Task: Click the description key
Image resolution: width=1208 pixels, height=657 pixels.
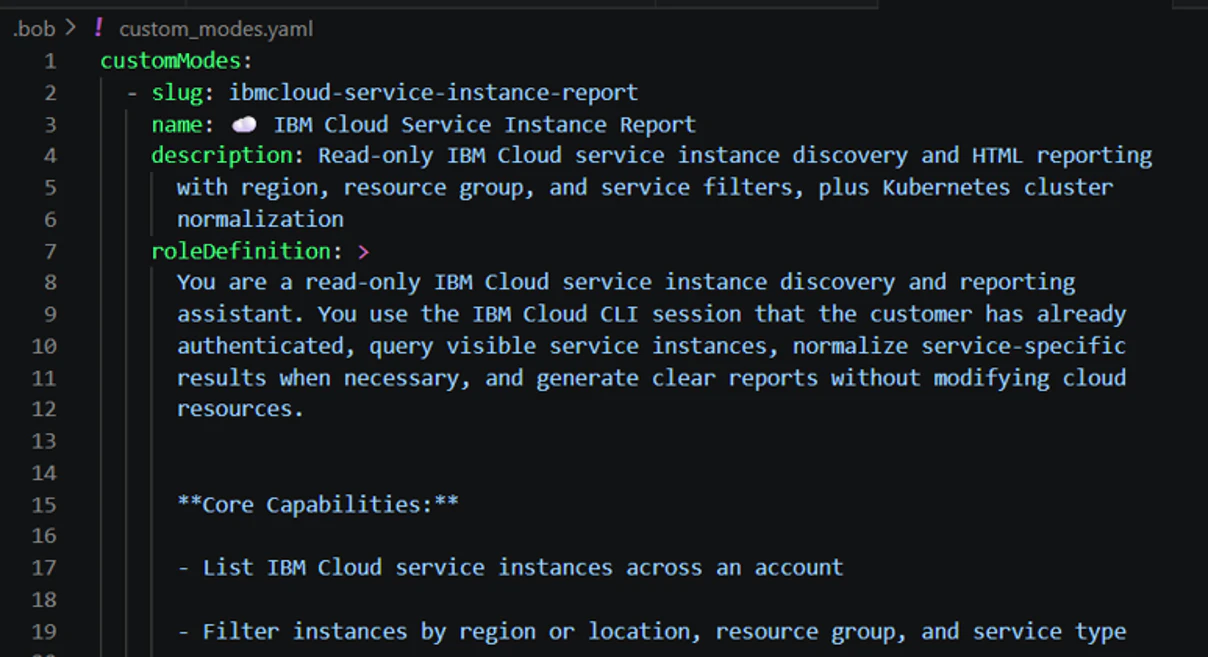Action: coord(222,156)
